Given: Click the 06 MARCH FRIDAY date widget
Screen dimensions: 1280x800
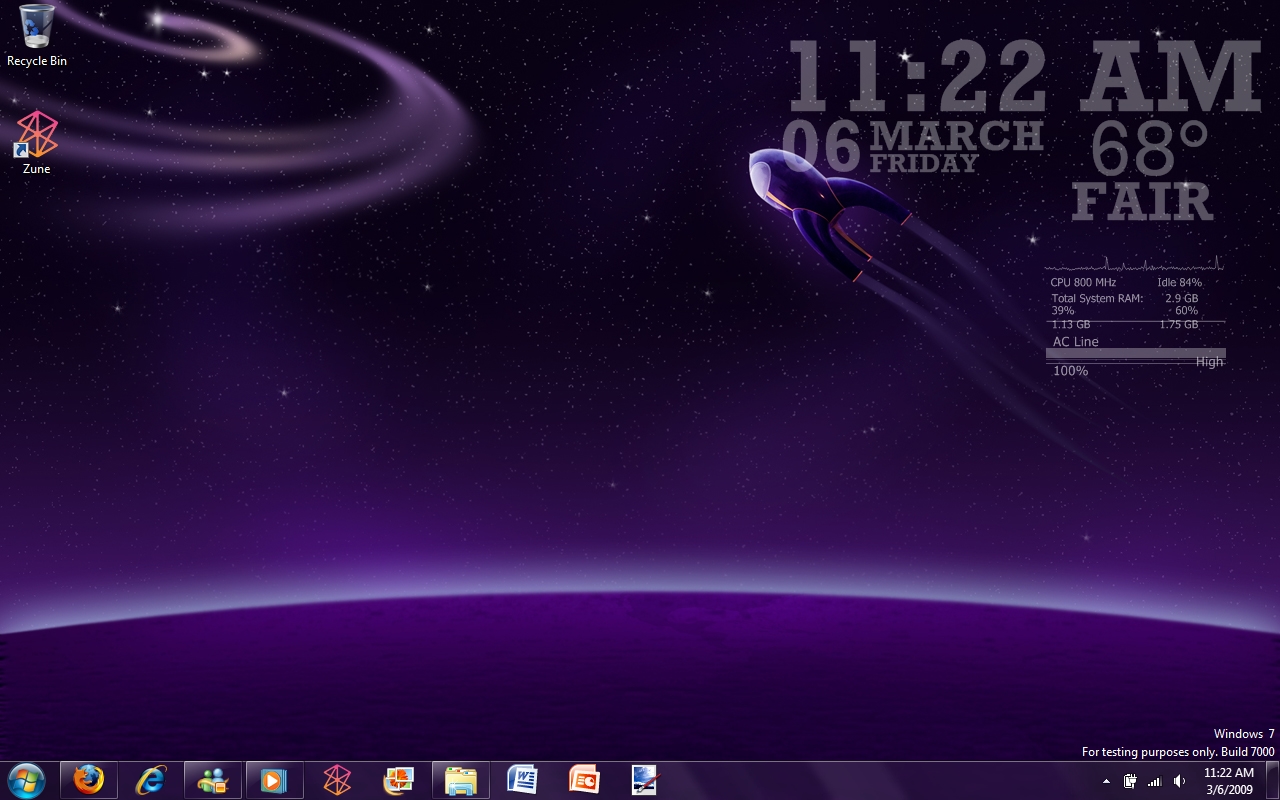Looking at the screenshot, I should [x=913, y=147].
